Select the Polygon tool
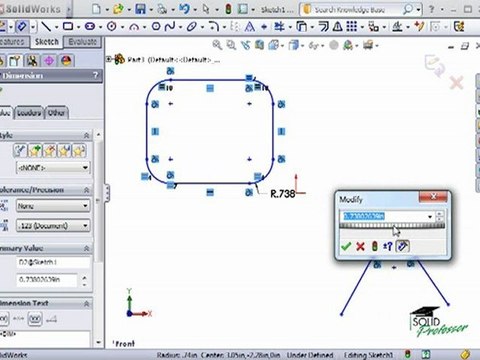This screenshot has height=360, width=480. click(156, 26)
